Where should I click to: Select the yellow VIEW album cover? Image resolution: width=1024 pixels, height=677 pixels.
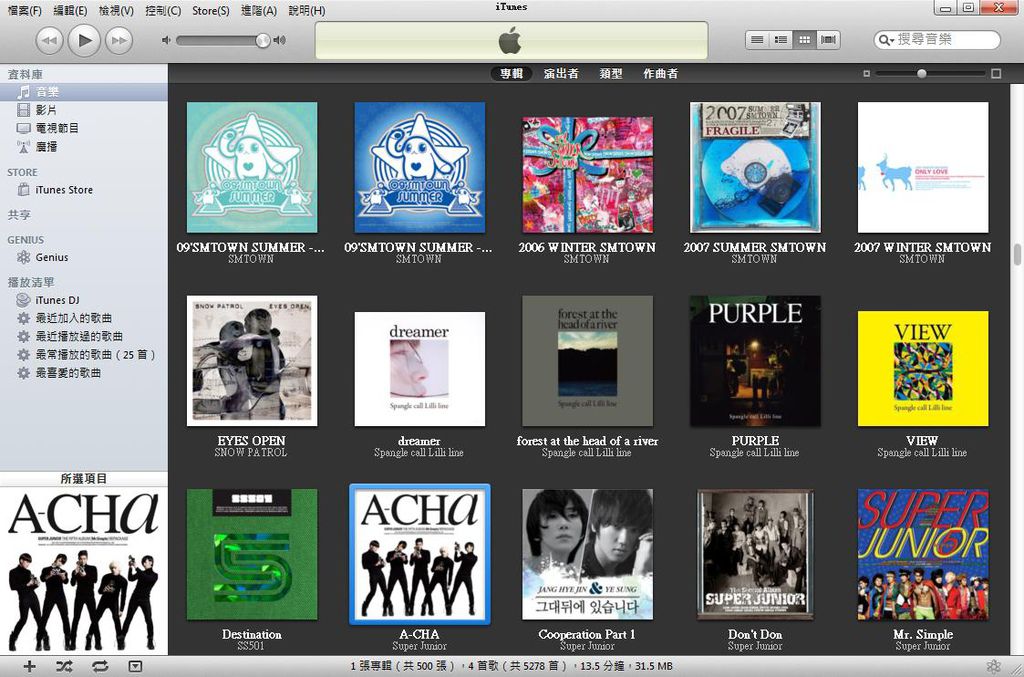[923, 369]
